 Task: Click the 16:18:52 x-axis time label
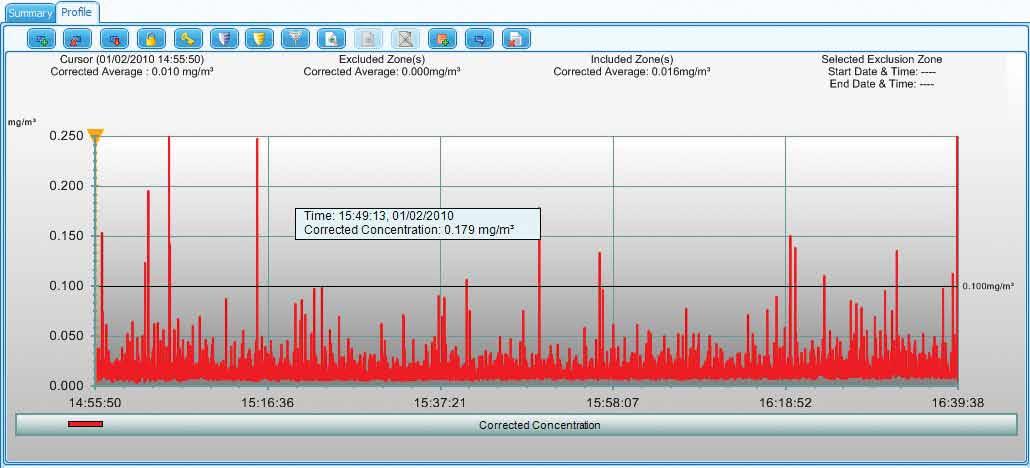(785, 403)
